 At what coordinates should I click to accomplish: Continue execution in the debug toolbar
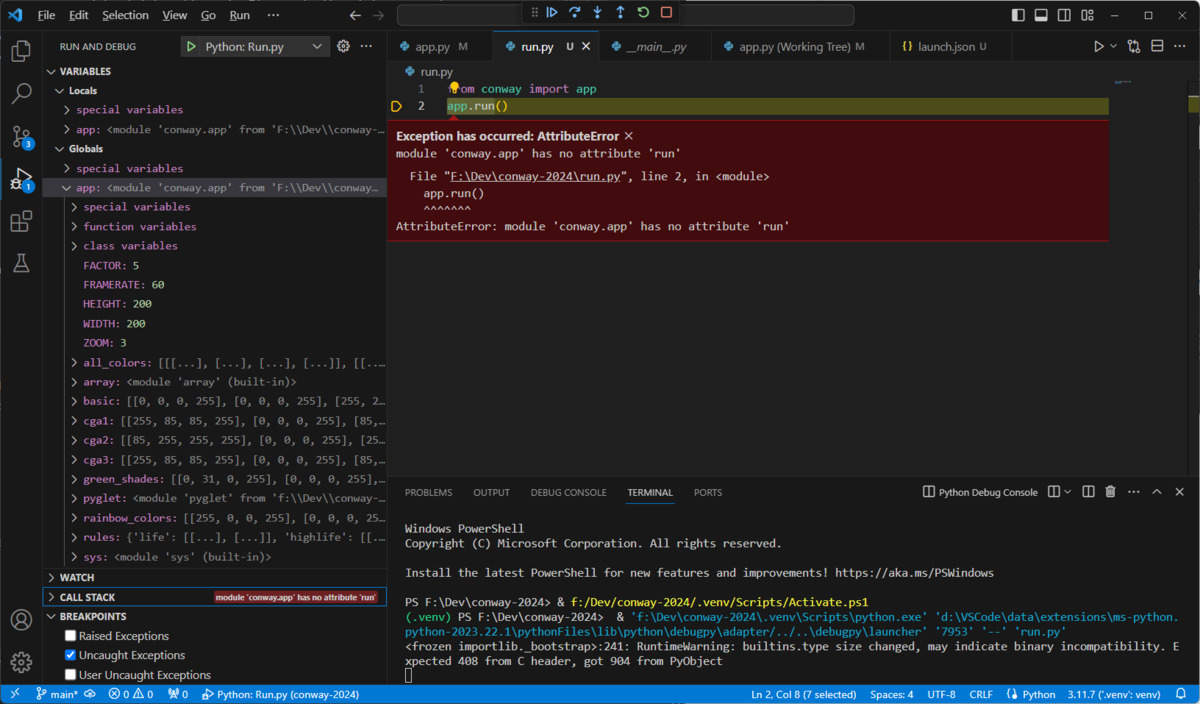(552, 12)
